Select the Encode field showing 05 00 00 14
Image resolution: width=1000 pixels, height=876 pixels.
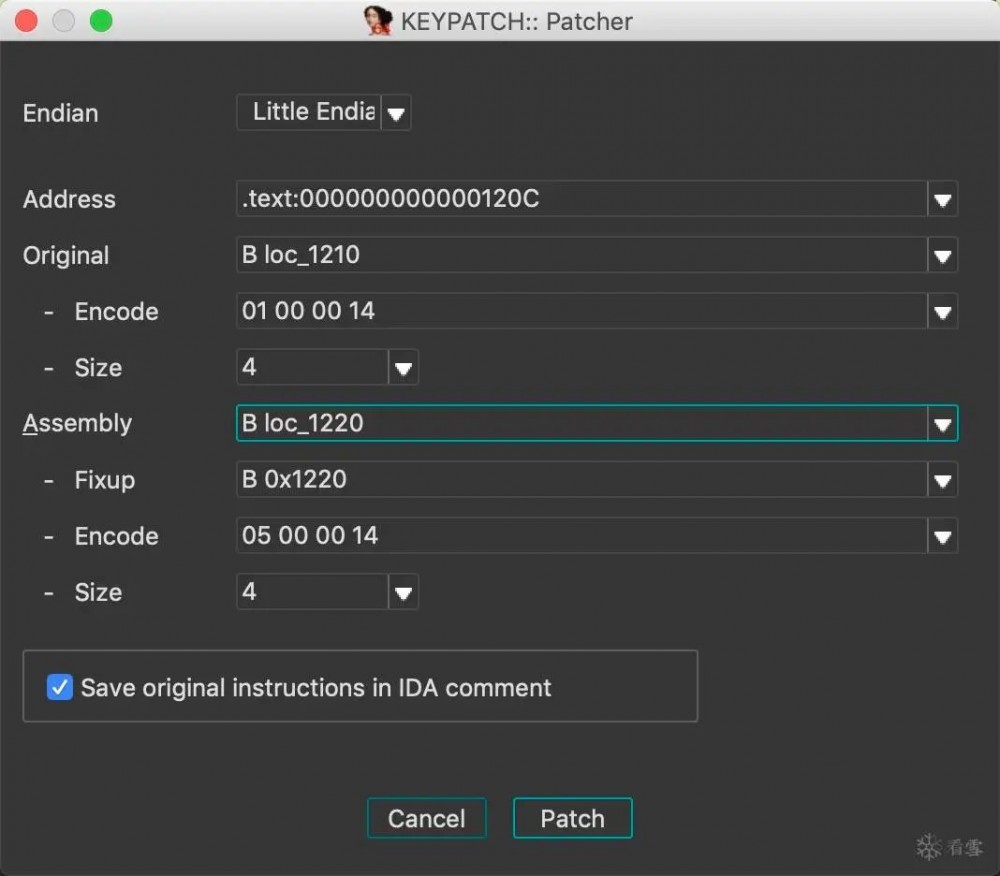[580, 536]
